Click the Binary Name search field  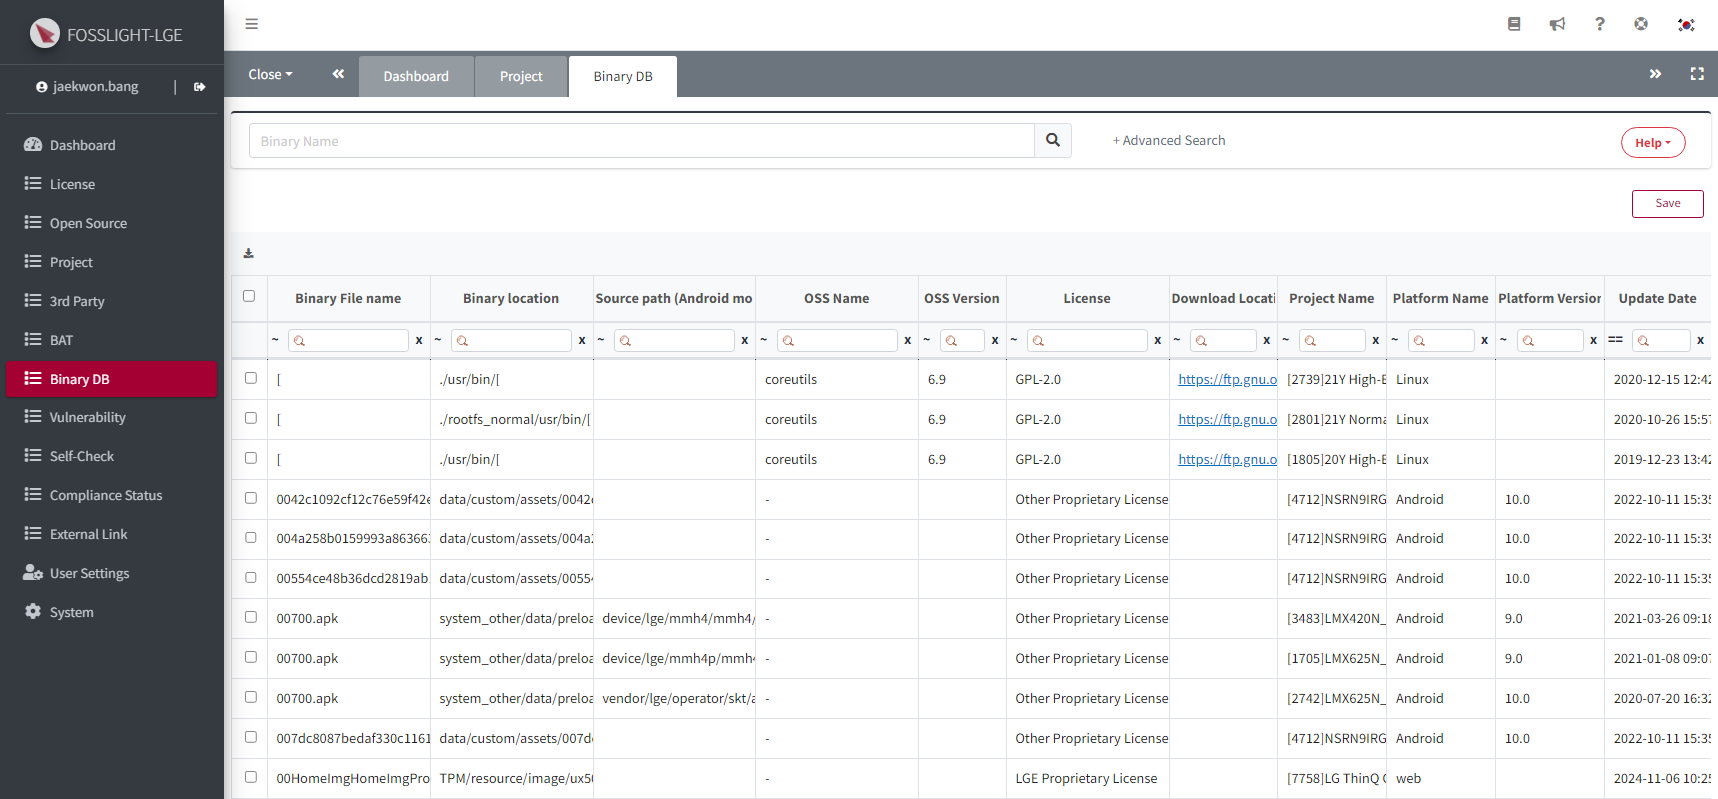coord(642,141)
